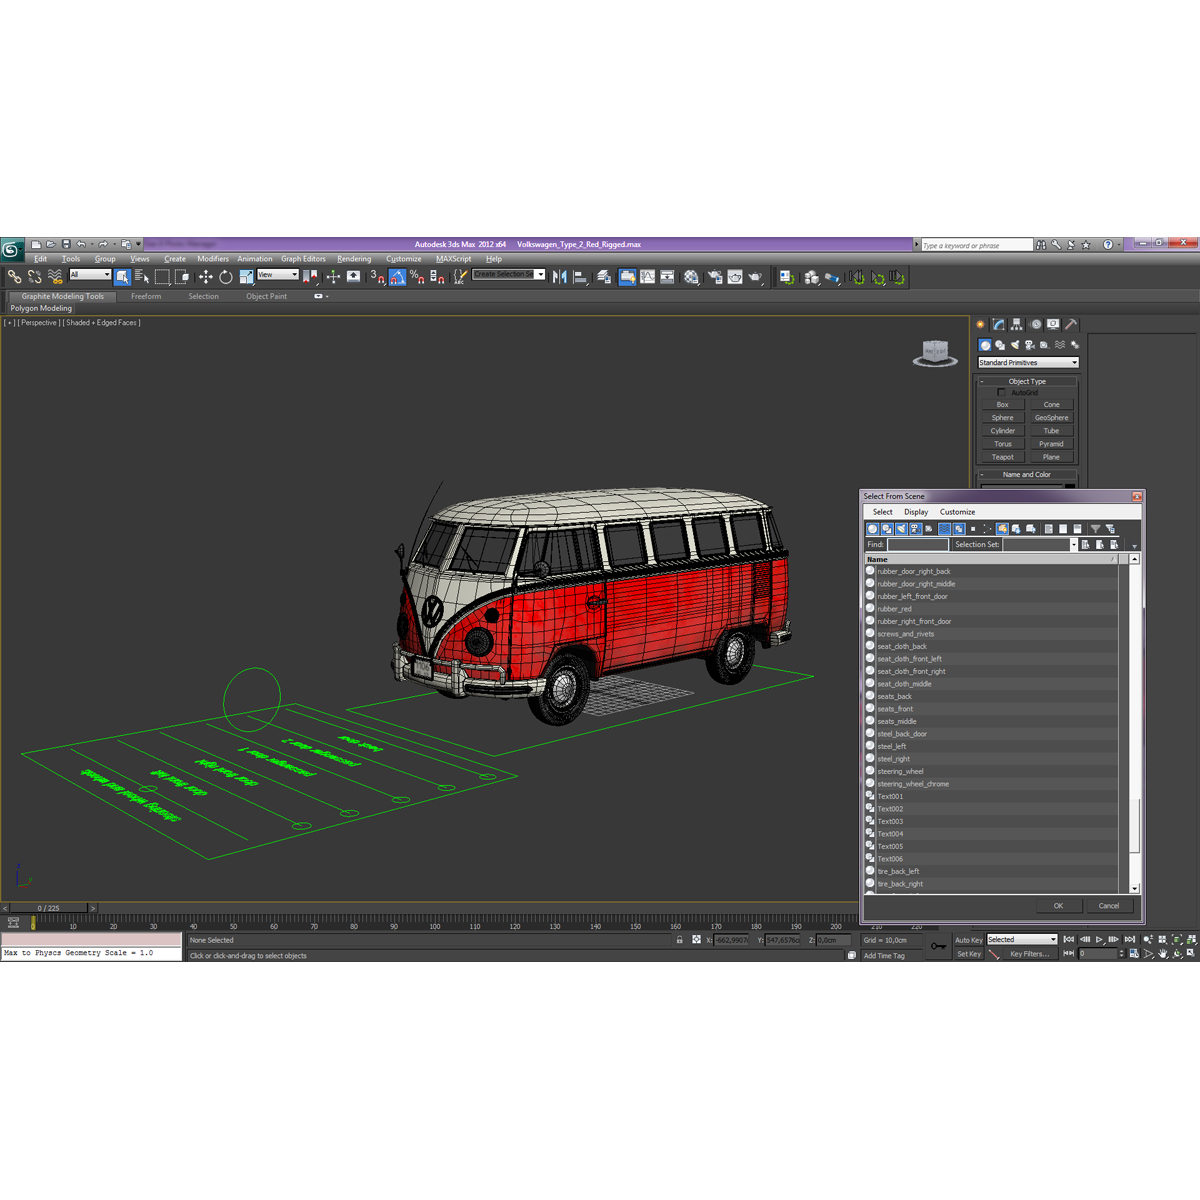Click the Mirror tool icon

point(560,277)
